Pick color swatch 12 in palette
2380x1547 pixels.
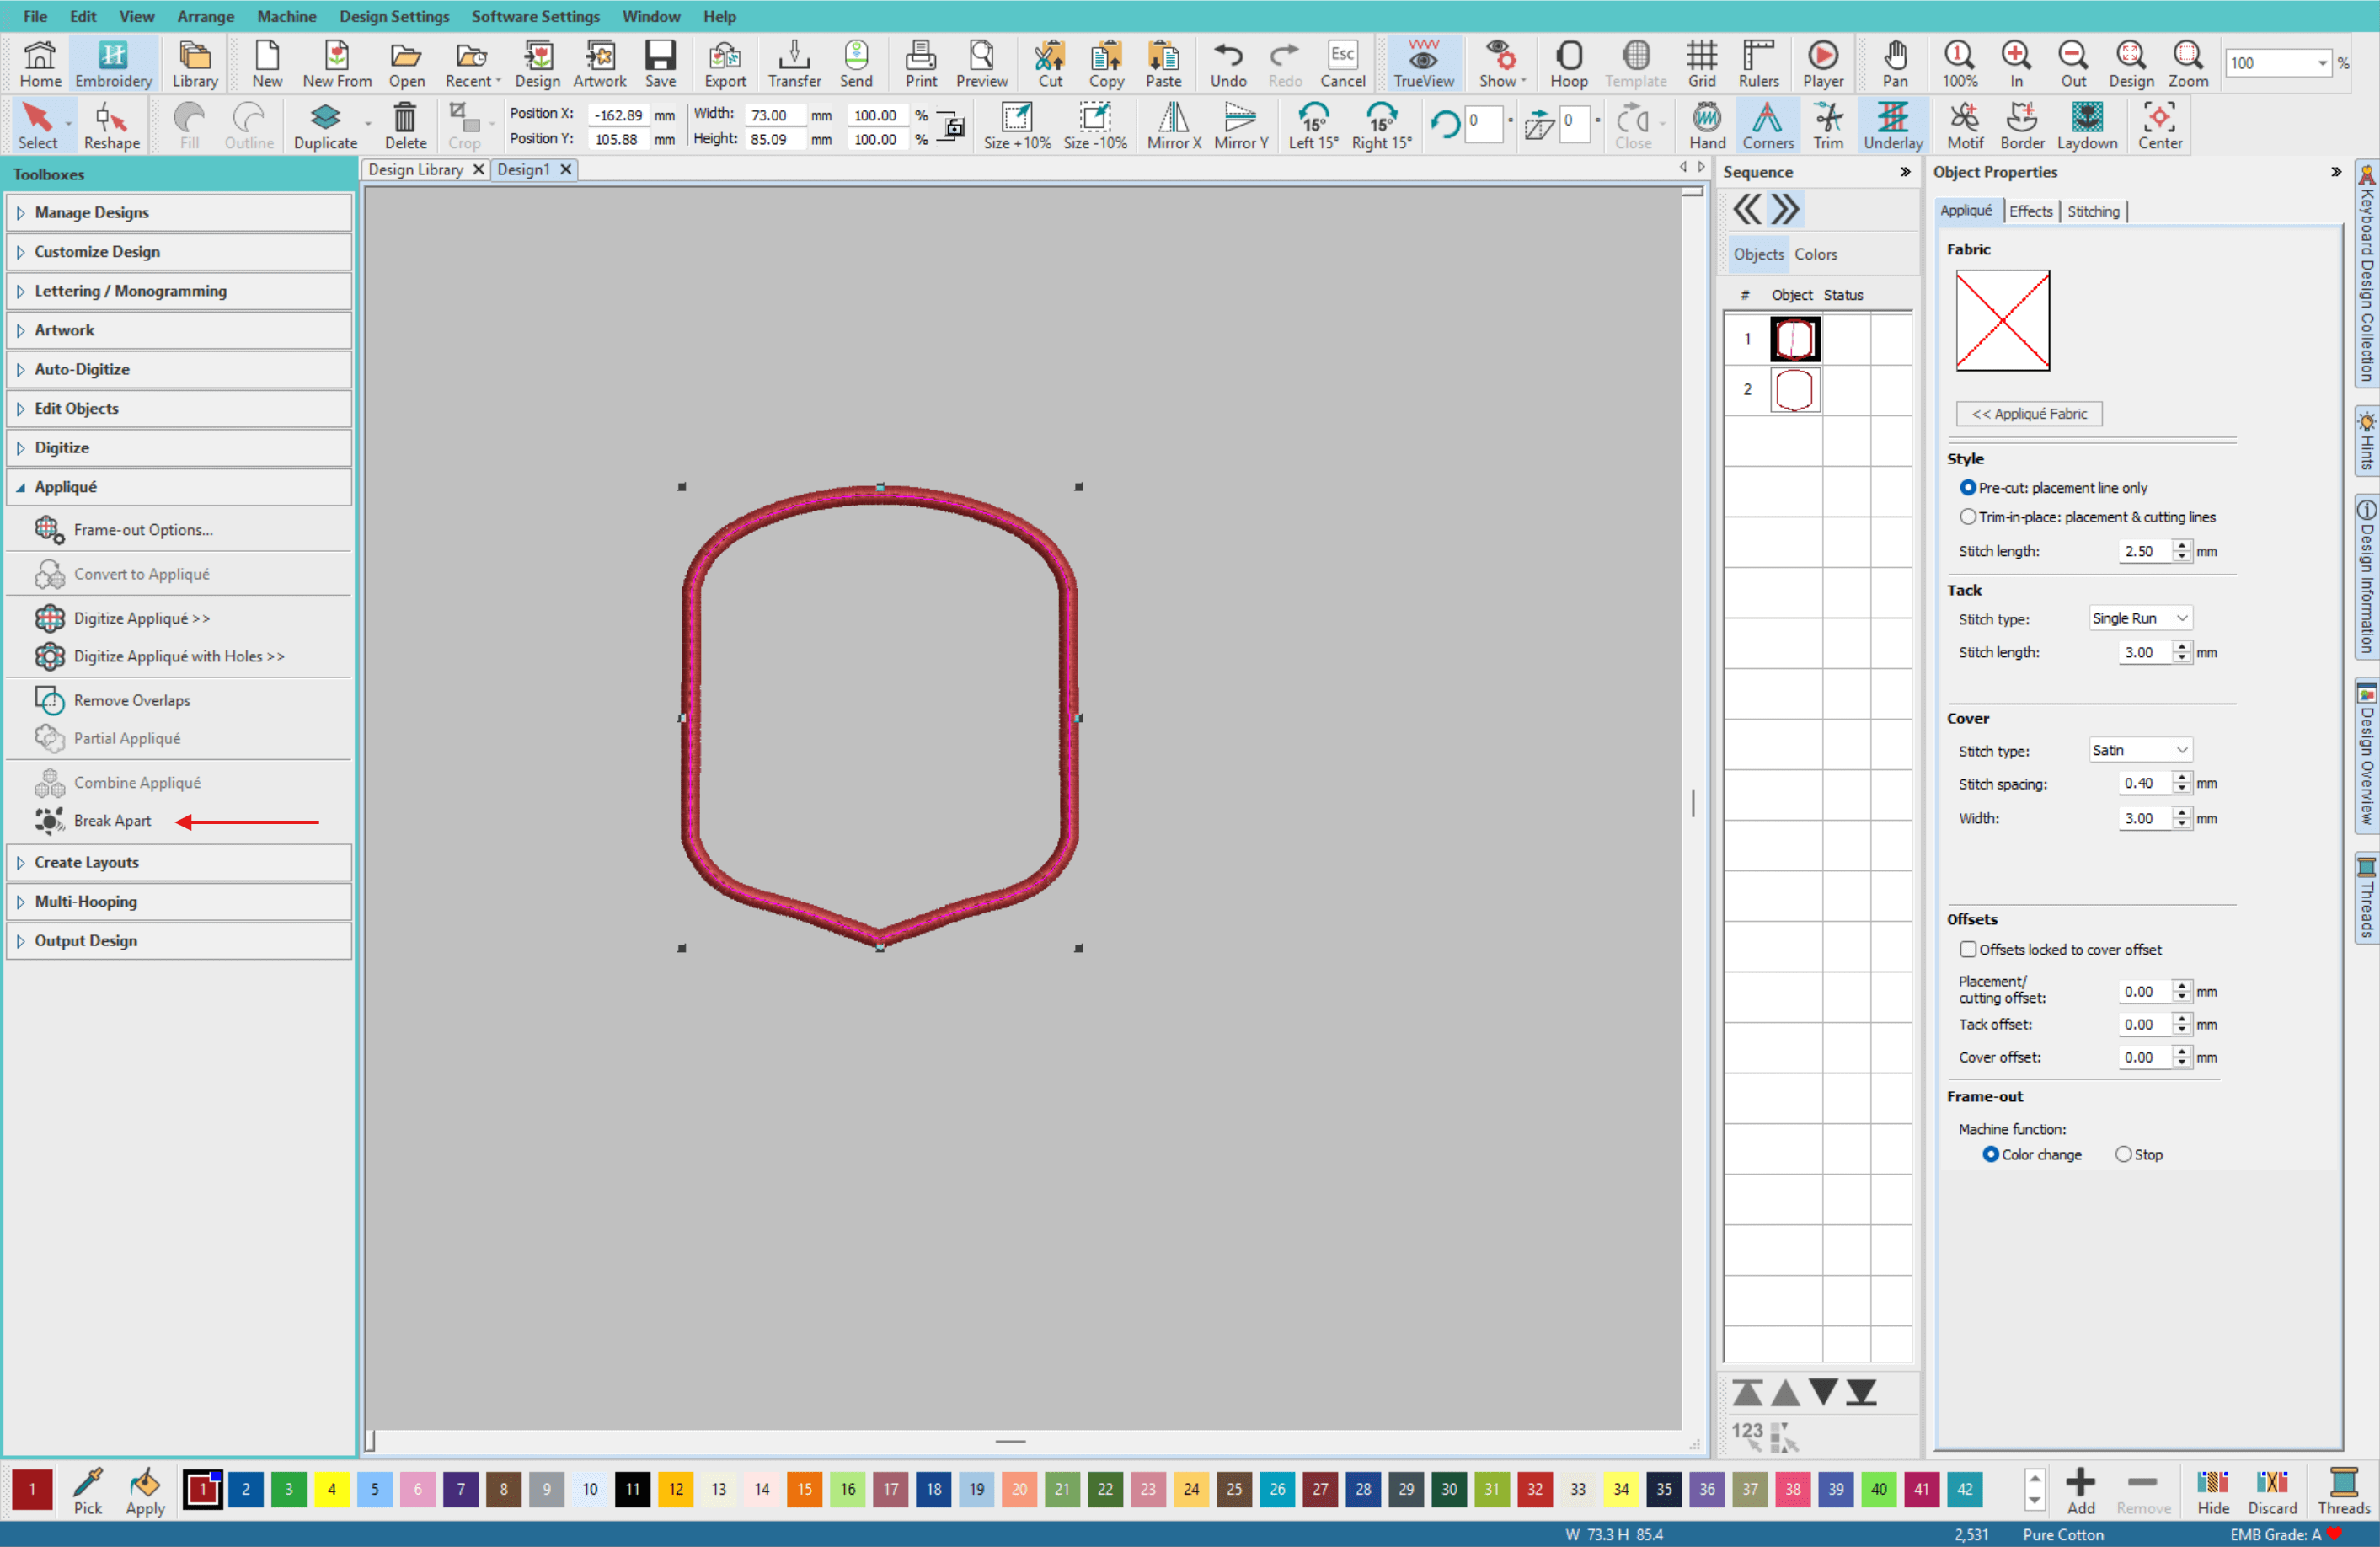(x=676, y=1489)
